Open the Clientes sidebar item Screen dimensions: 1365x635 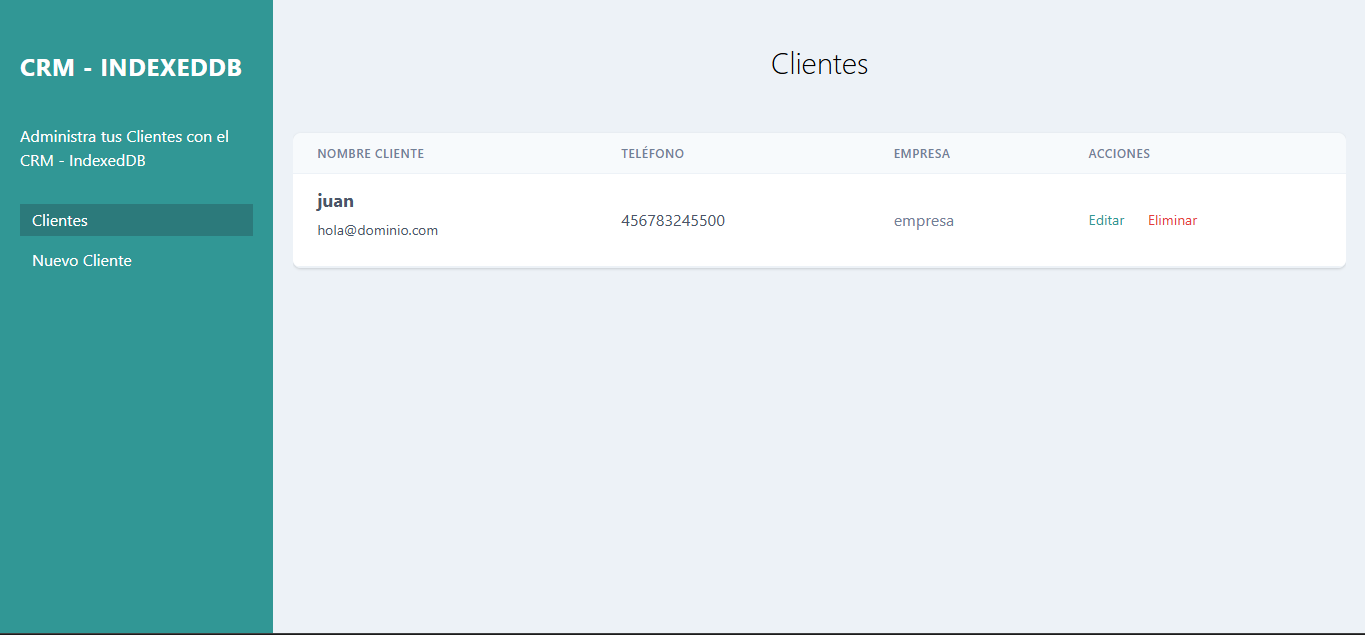136,220
